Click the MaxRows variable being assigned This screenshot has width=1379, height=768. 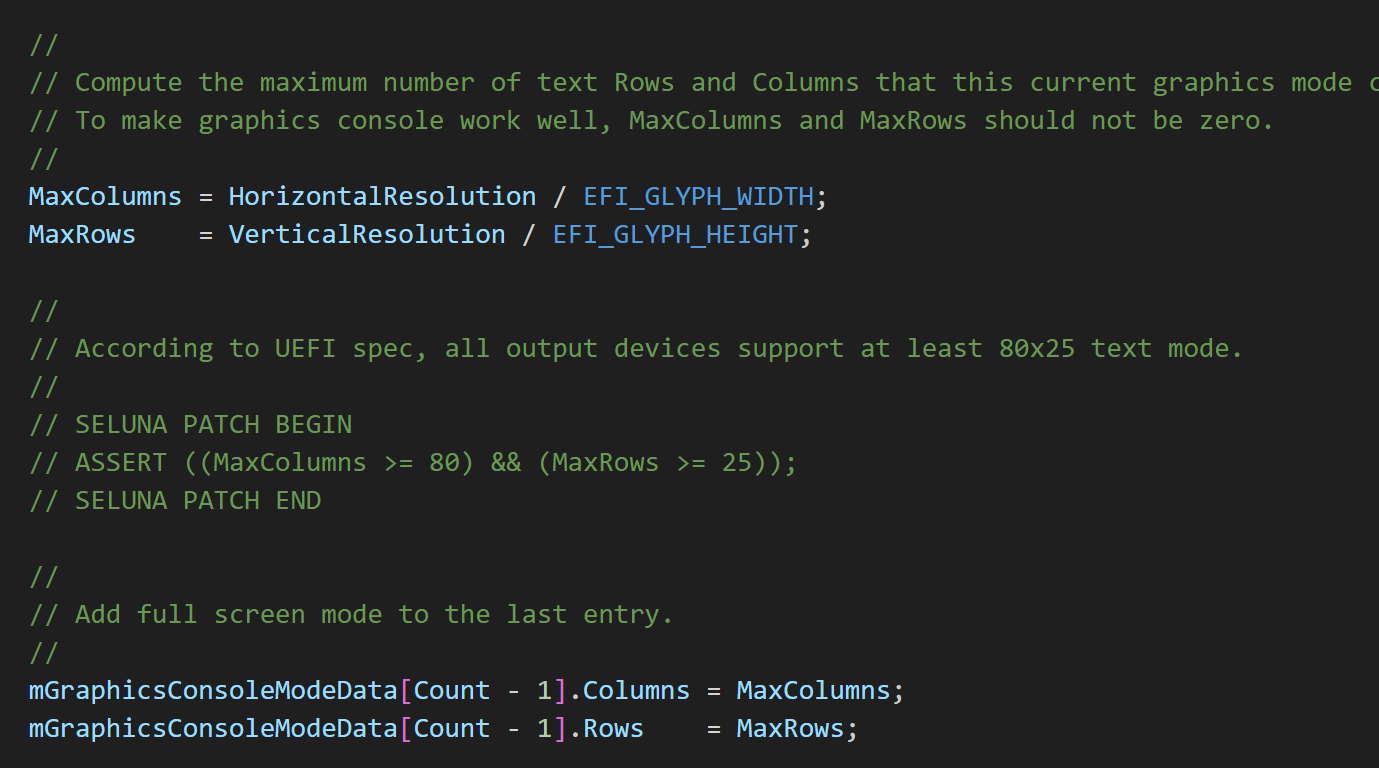(82, 234)
